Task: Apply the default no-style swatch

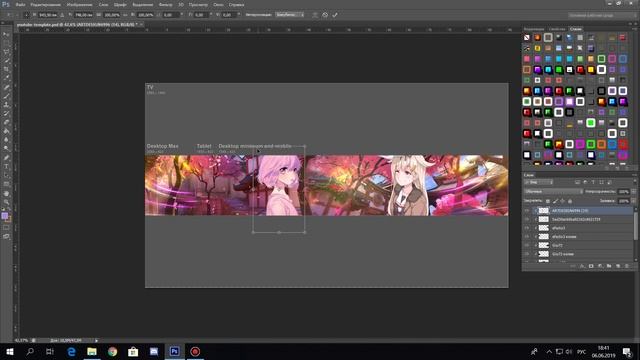Action: pos(527,38)
